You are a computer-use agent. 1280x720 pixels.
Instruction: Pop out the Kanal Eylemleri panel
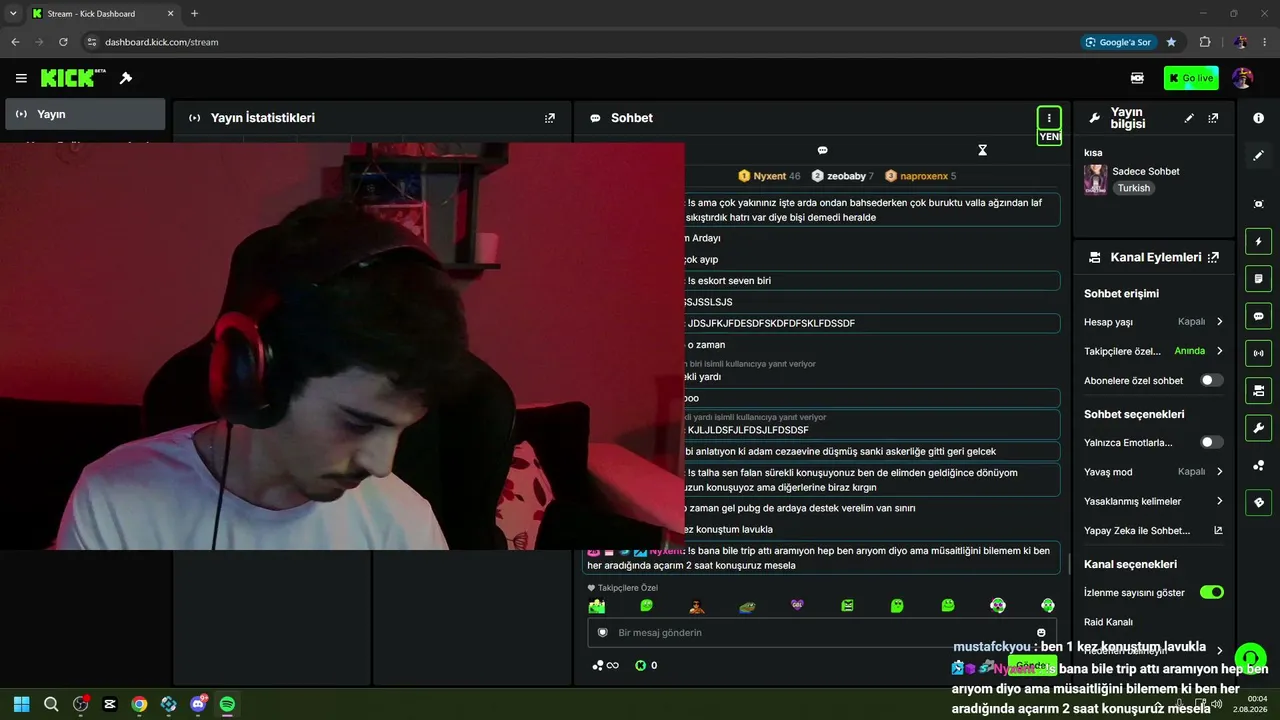[x=1213, y=257]
